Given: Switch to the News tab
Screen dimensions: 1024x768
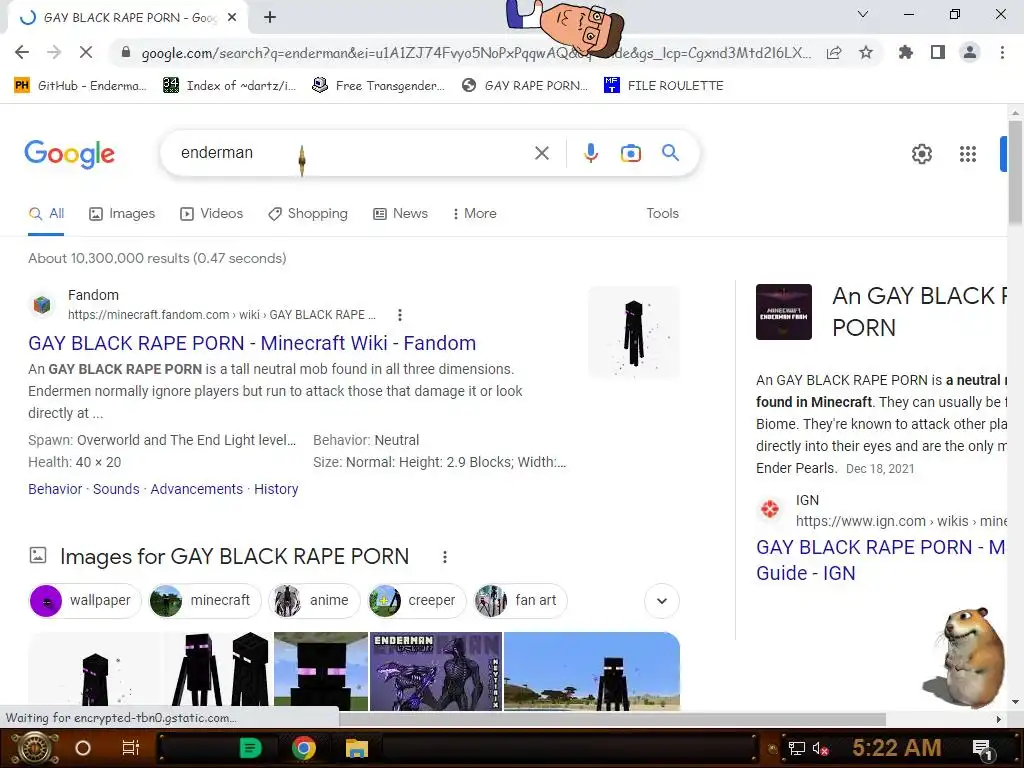Looking at the screenshot, I should tap(400, 214).
